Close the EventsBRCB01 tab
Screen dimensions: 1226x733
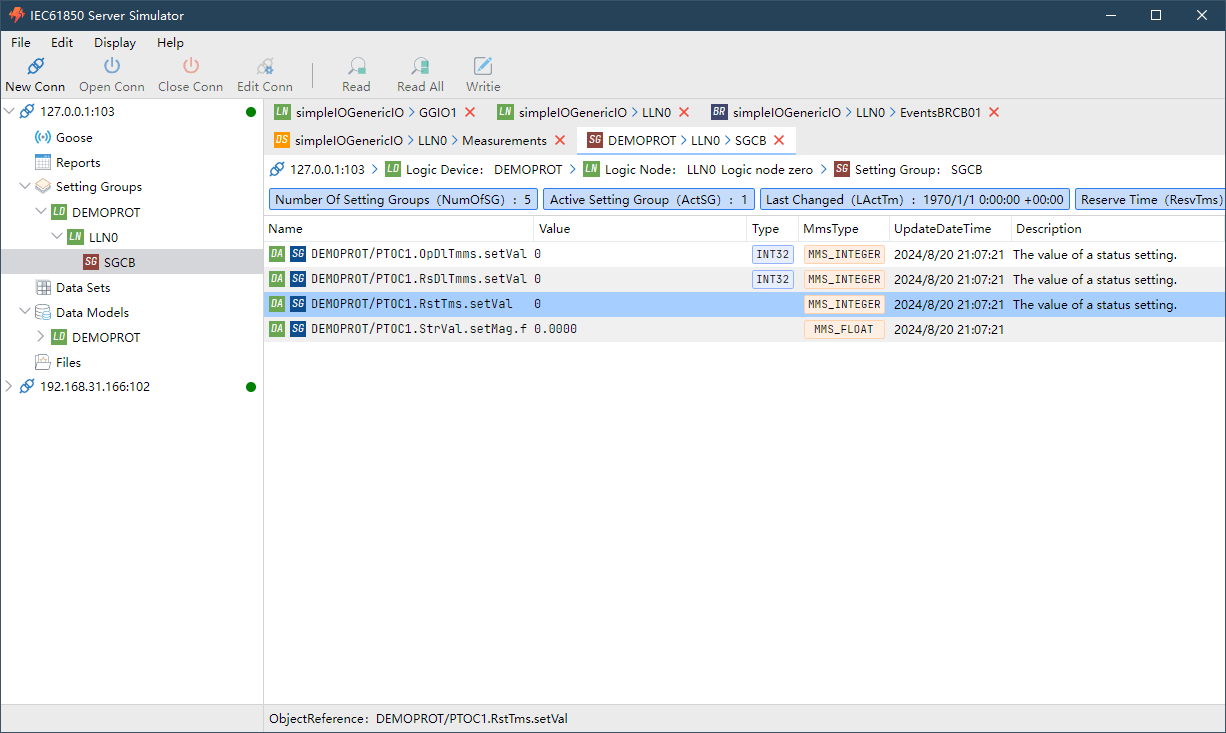[994, 112]
